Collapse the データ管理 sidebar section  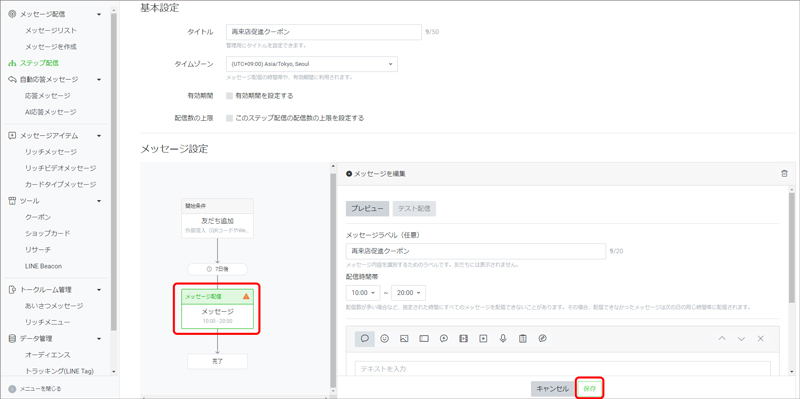point(99,338)
